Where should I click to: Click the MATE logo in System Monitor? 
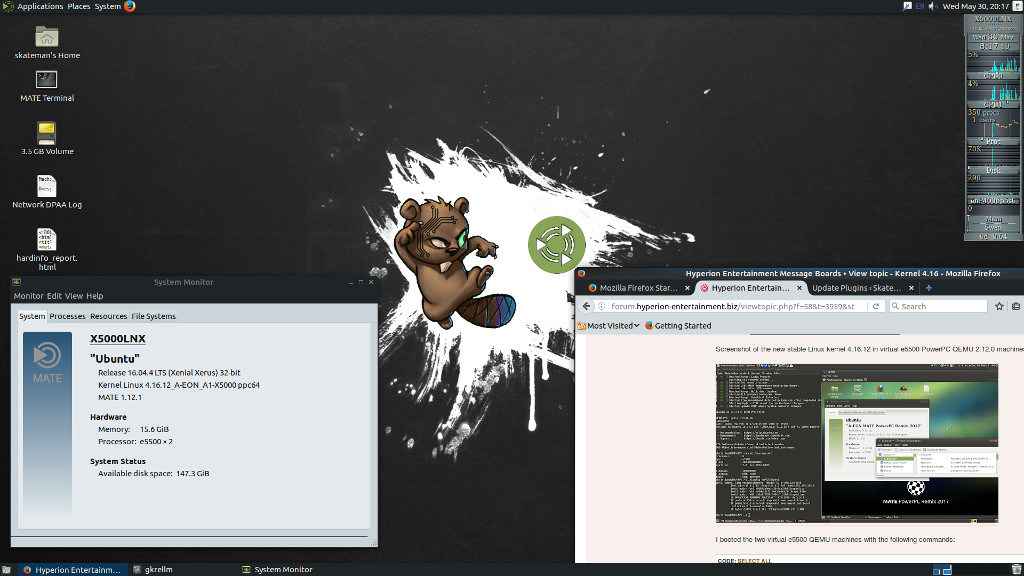click(x=47, y=364)
